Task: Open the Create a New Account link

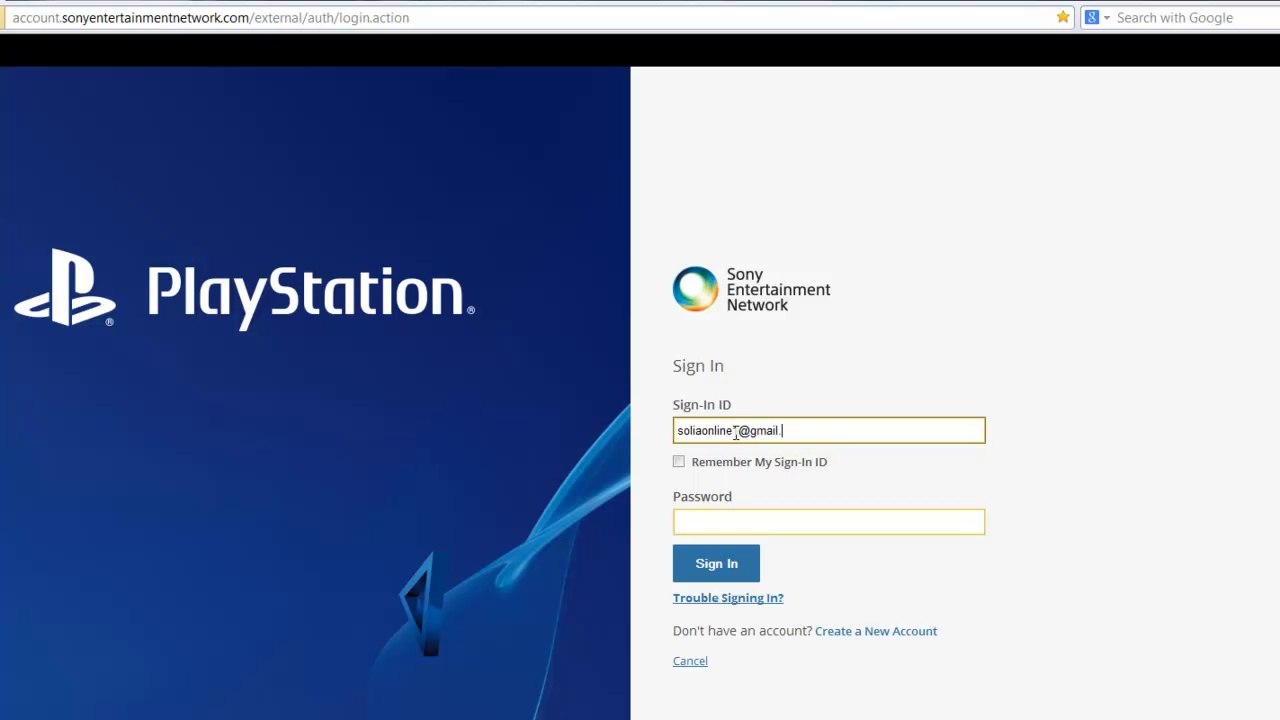Action: (x=876, y=631)
